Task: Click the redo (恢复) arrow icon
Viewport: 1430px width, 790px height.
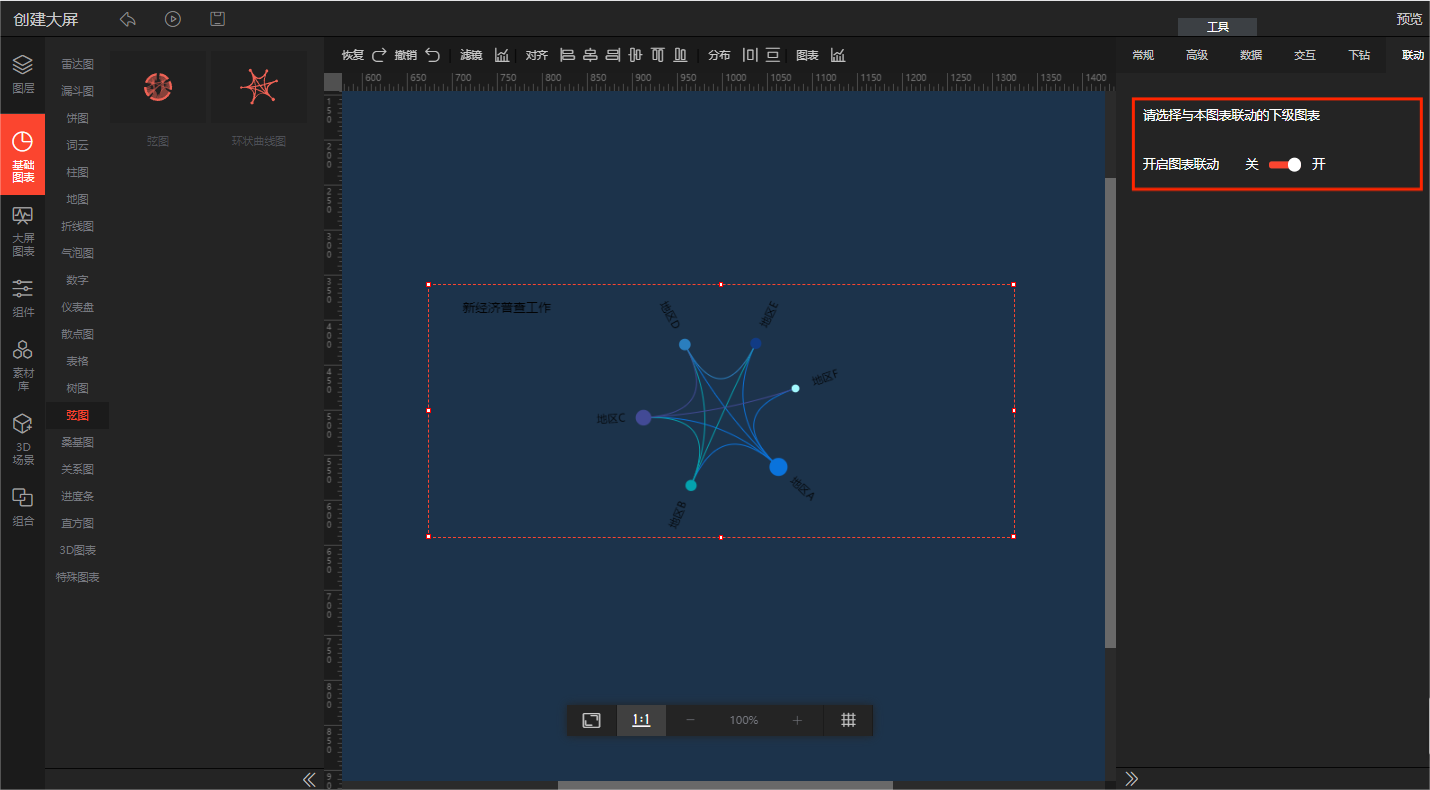Action: tap(379, 55)
